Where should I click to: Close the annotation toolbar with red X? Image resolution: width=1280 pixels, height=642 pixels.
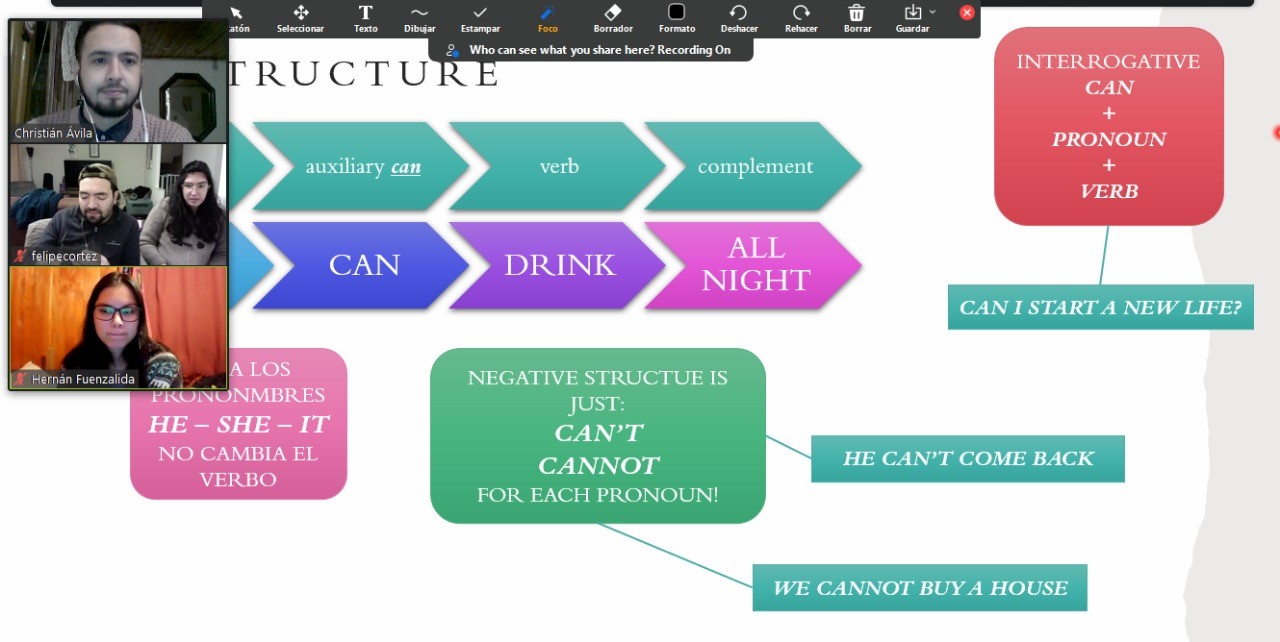click(x=967, y=13)
